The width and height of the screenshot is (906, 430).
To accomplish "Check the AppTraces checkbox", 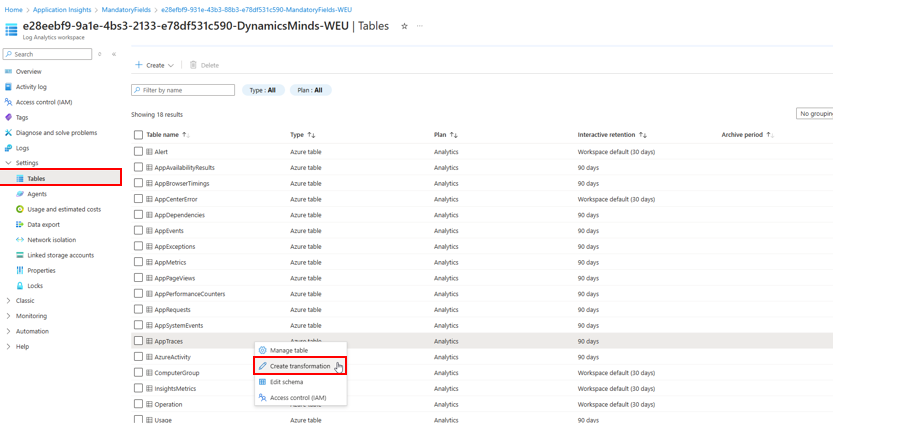I will click(x=138, y=341).
